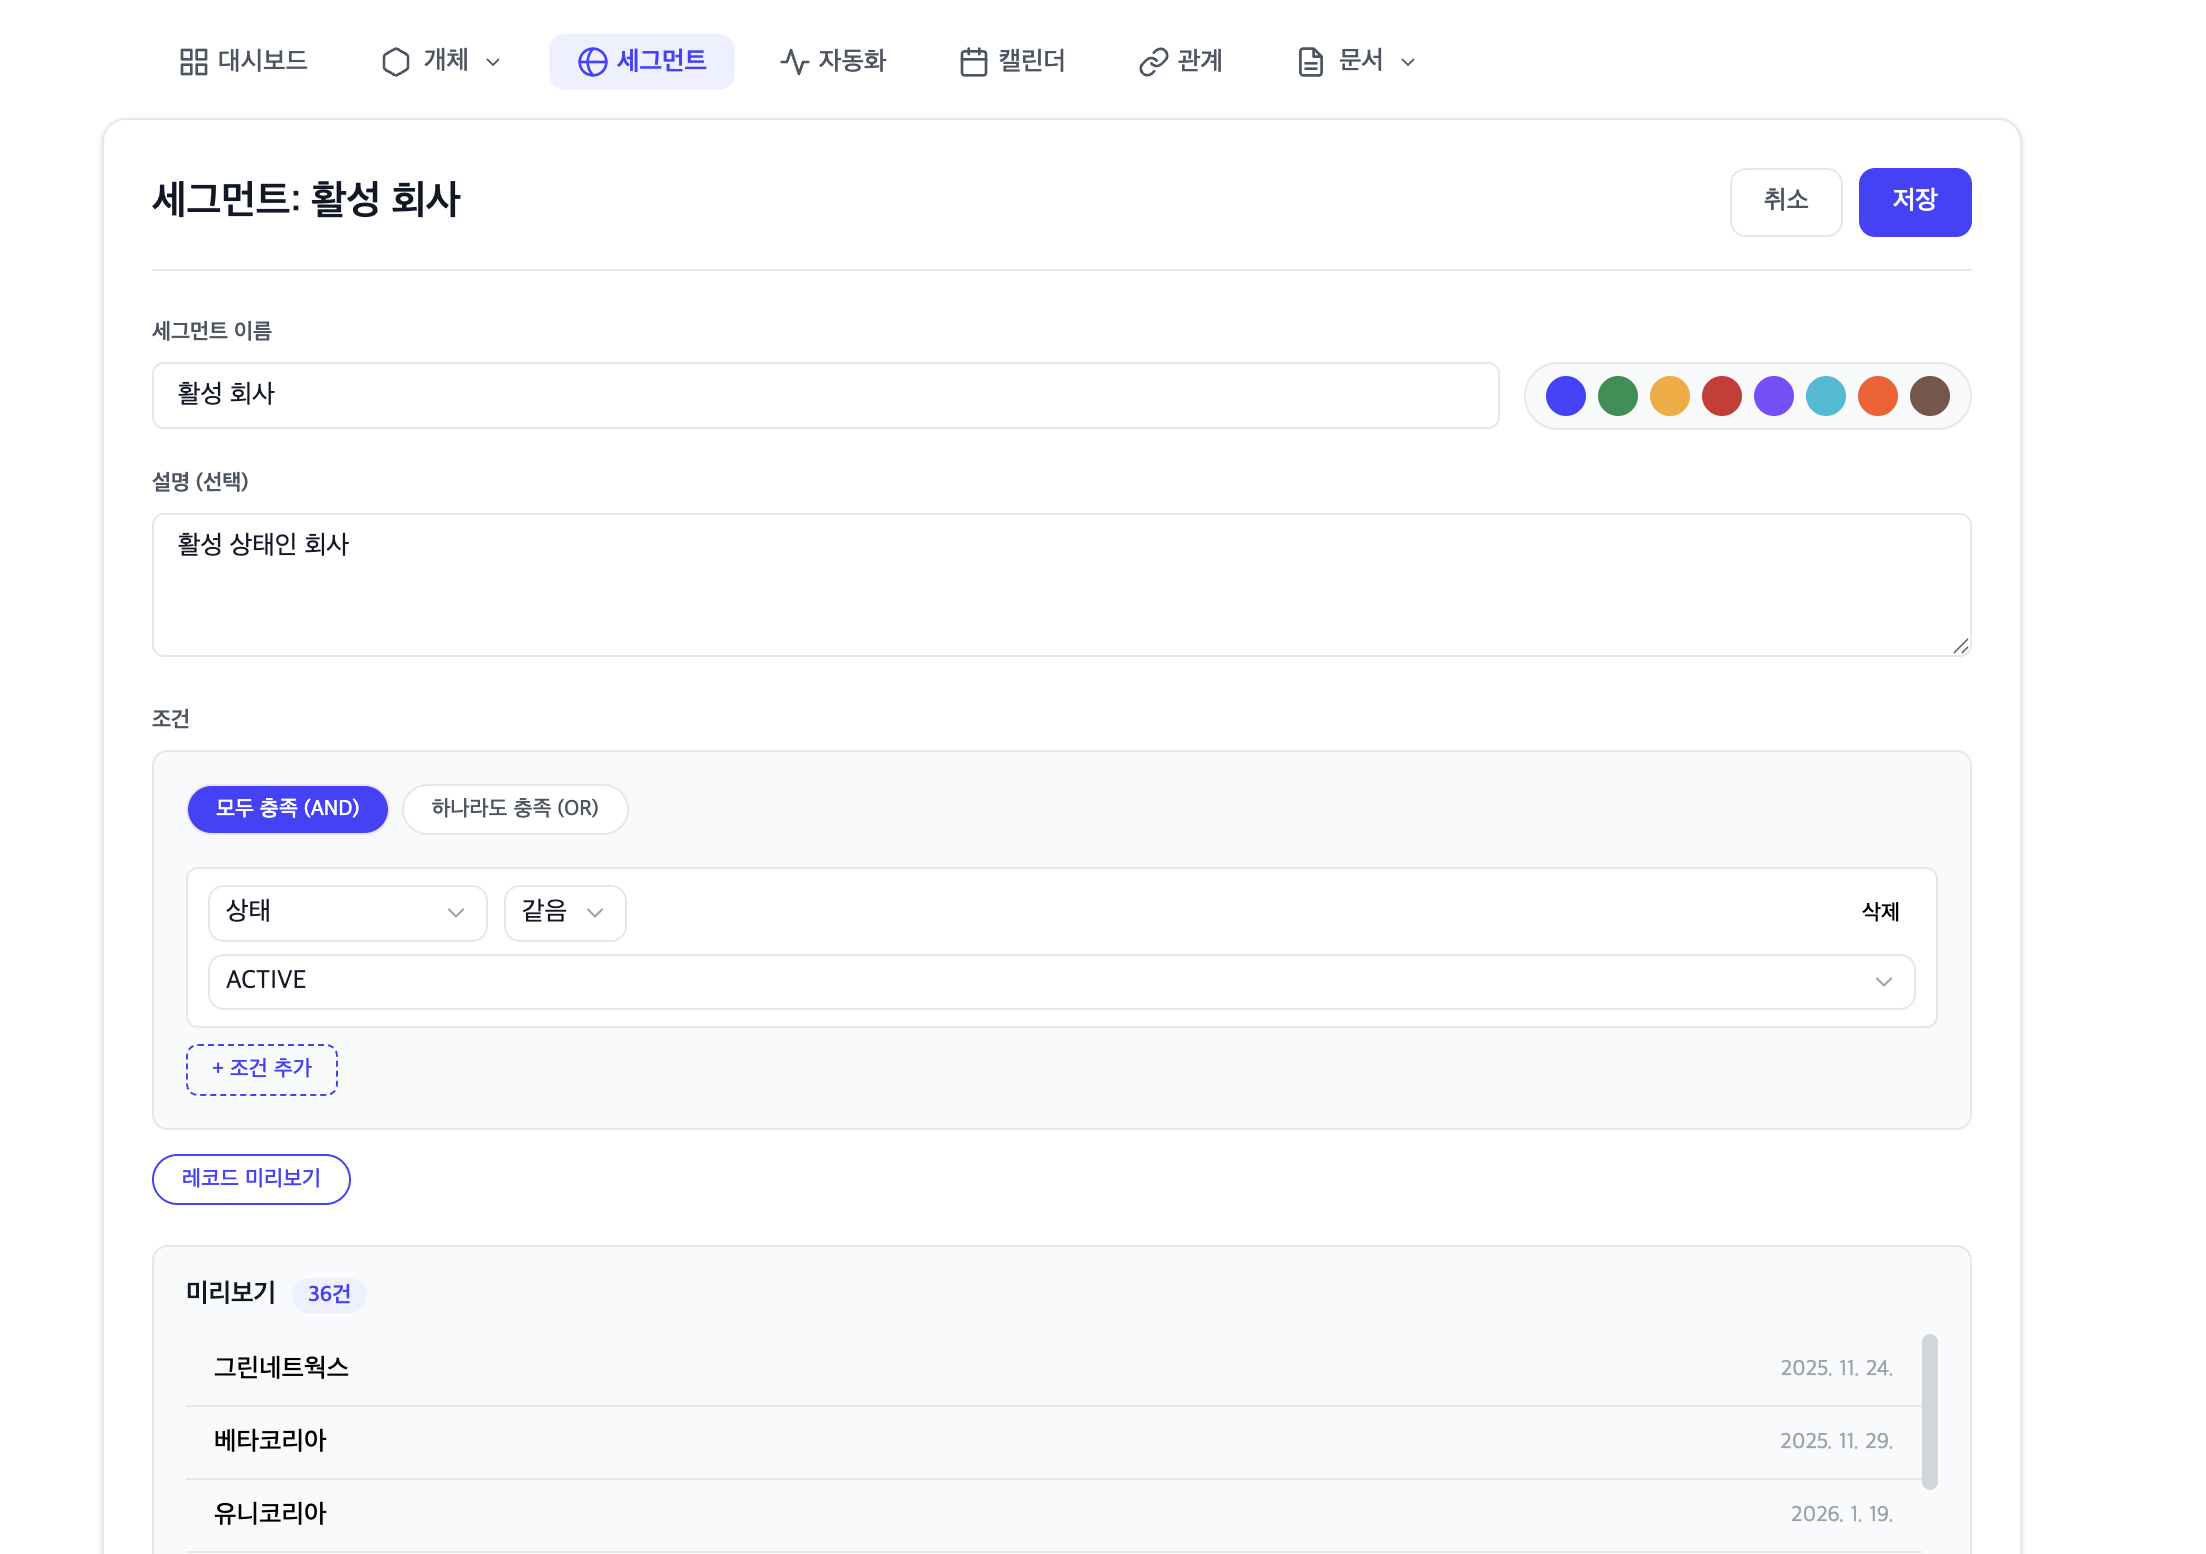
Task: Expand the 문서 menu chevron
Action: coord(1410,62)
